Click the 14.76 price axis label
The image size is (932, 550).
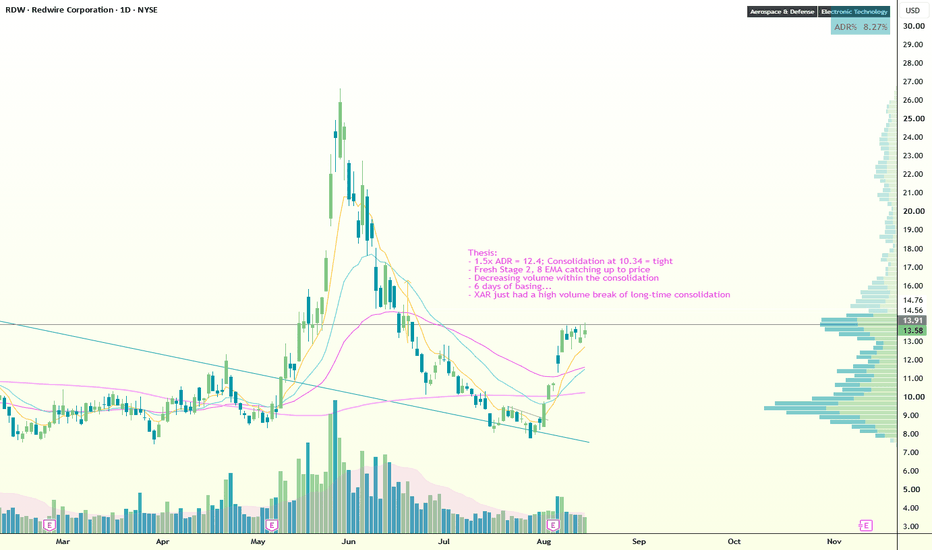912,300
